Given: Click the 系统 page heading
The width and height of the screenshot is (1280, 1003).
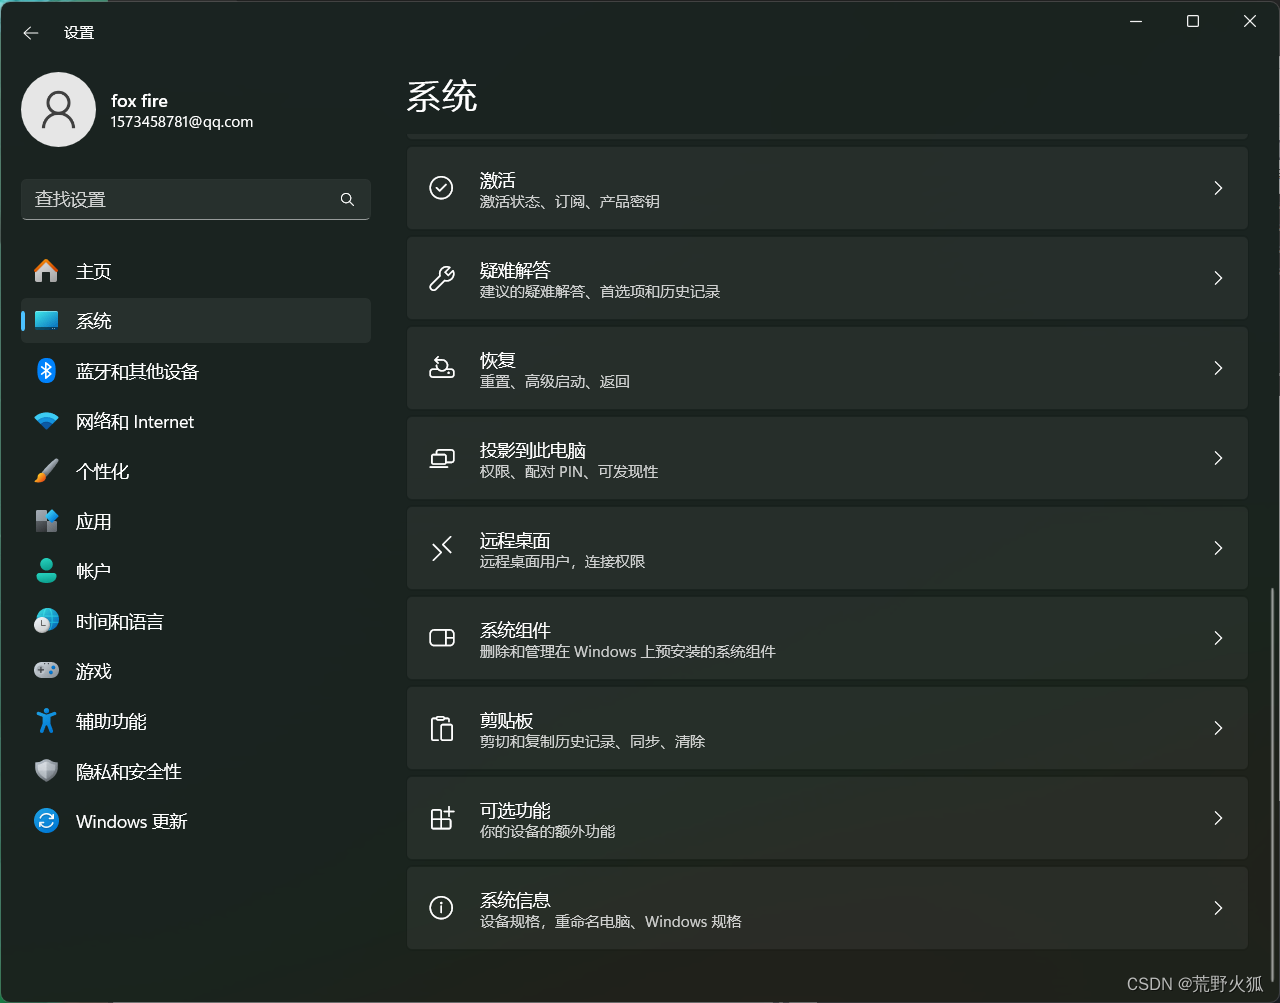Looking at the screenshot, I should click(x=442, y=96).
